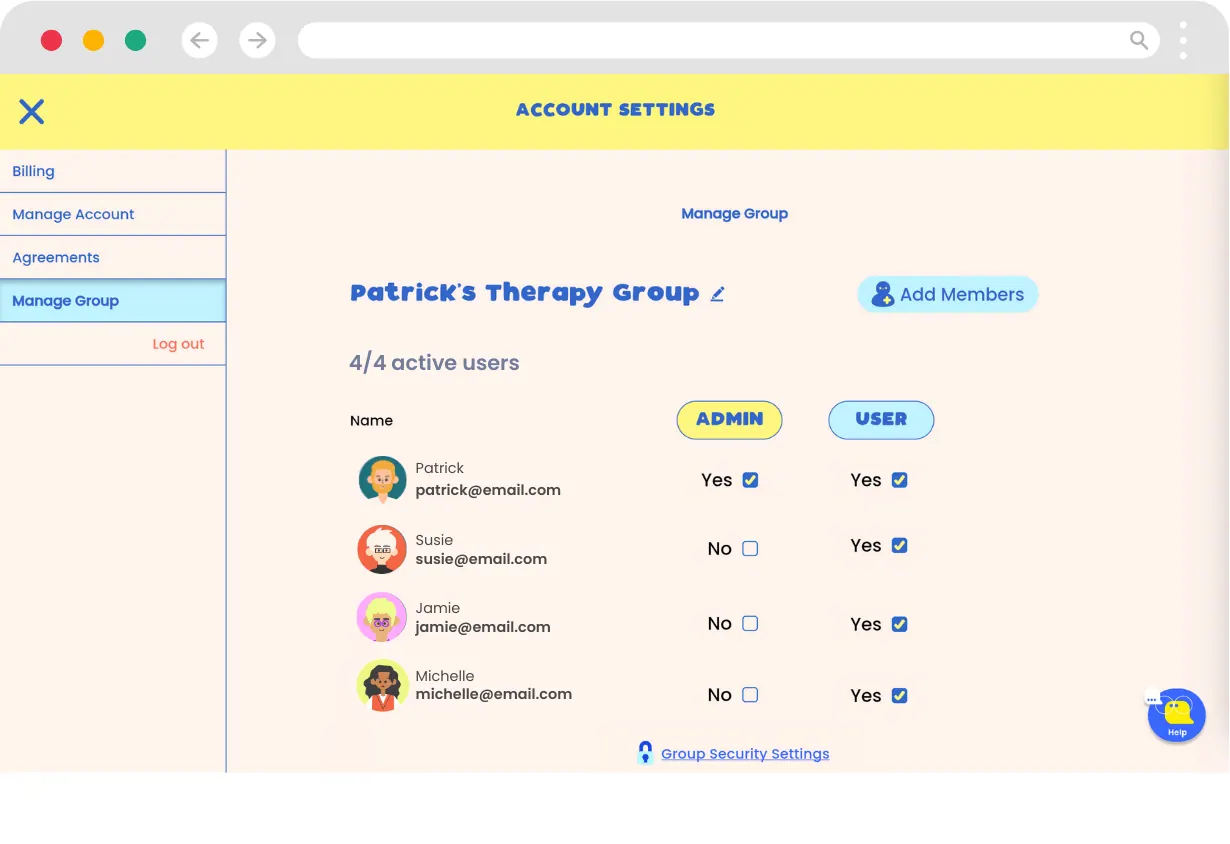Open Agreements in the sidebar
The height and width of the screenshot is (844, 1230).
pyautogui.click(x=113, y=257)
